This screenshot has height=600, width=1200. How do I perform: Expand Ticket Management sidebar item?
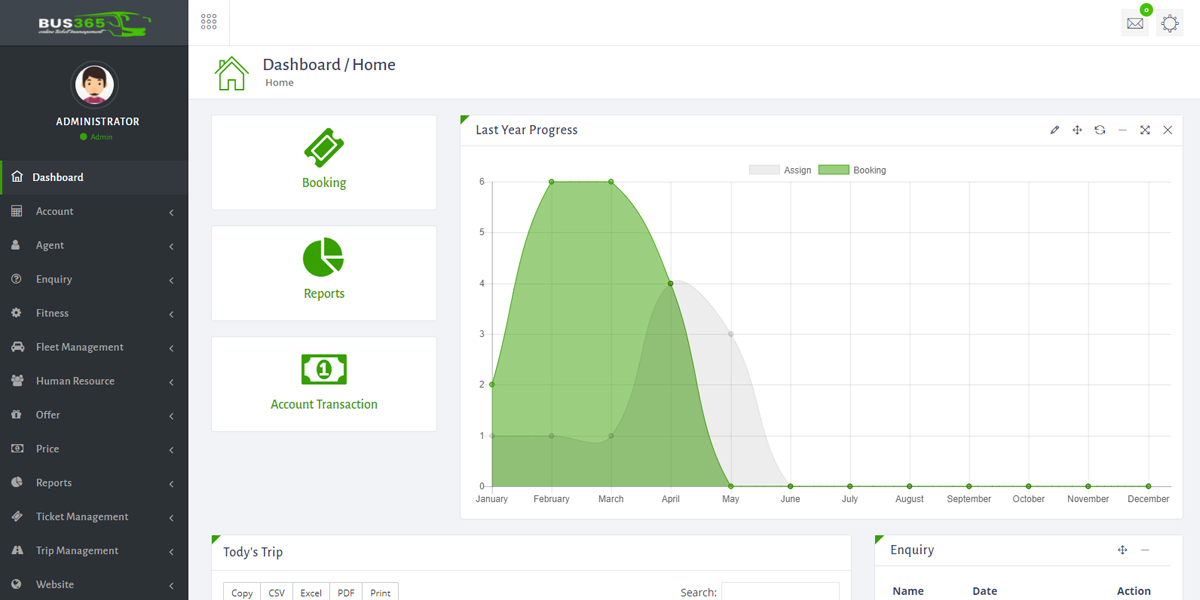pos(93,517)
